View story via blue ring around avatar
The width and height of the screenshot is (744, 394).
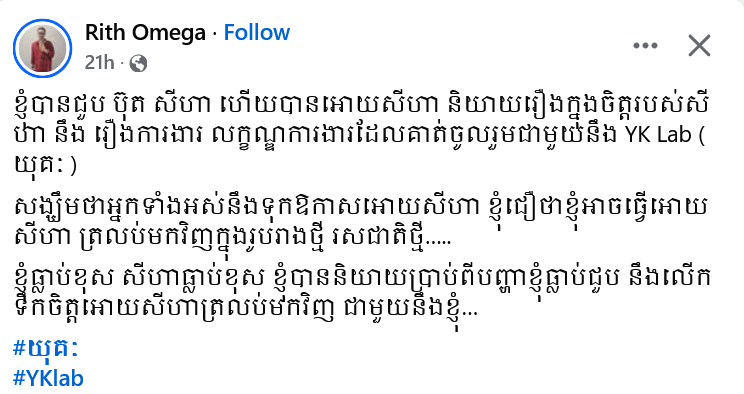point(42,48)
